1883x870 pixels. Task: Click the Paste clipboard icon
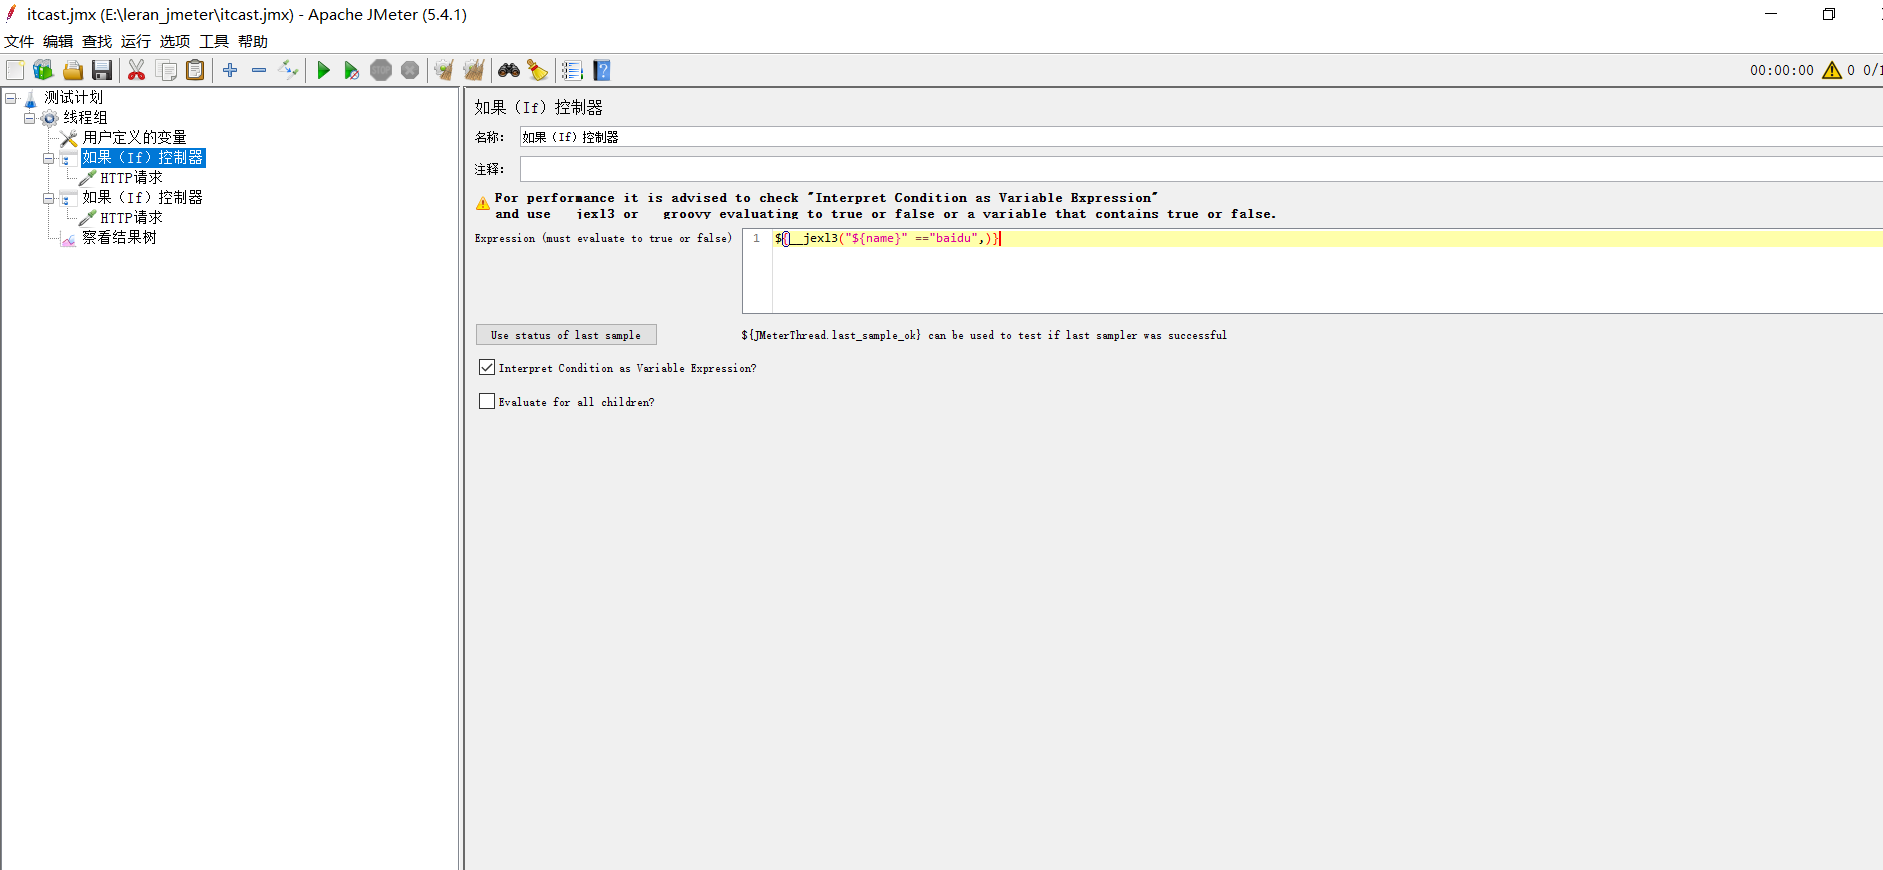point(195,70)
